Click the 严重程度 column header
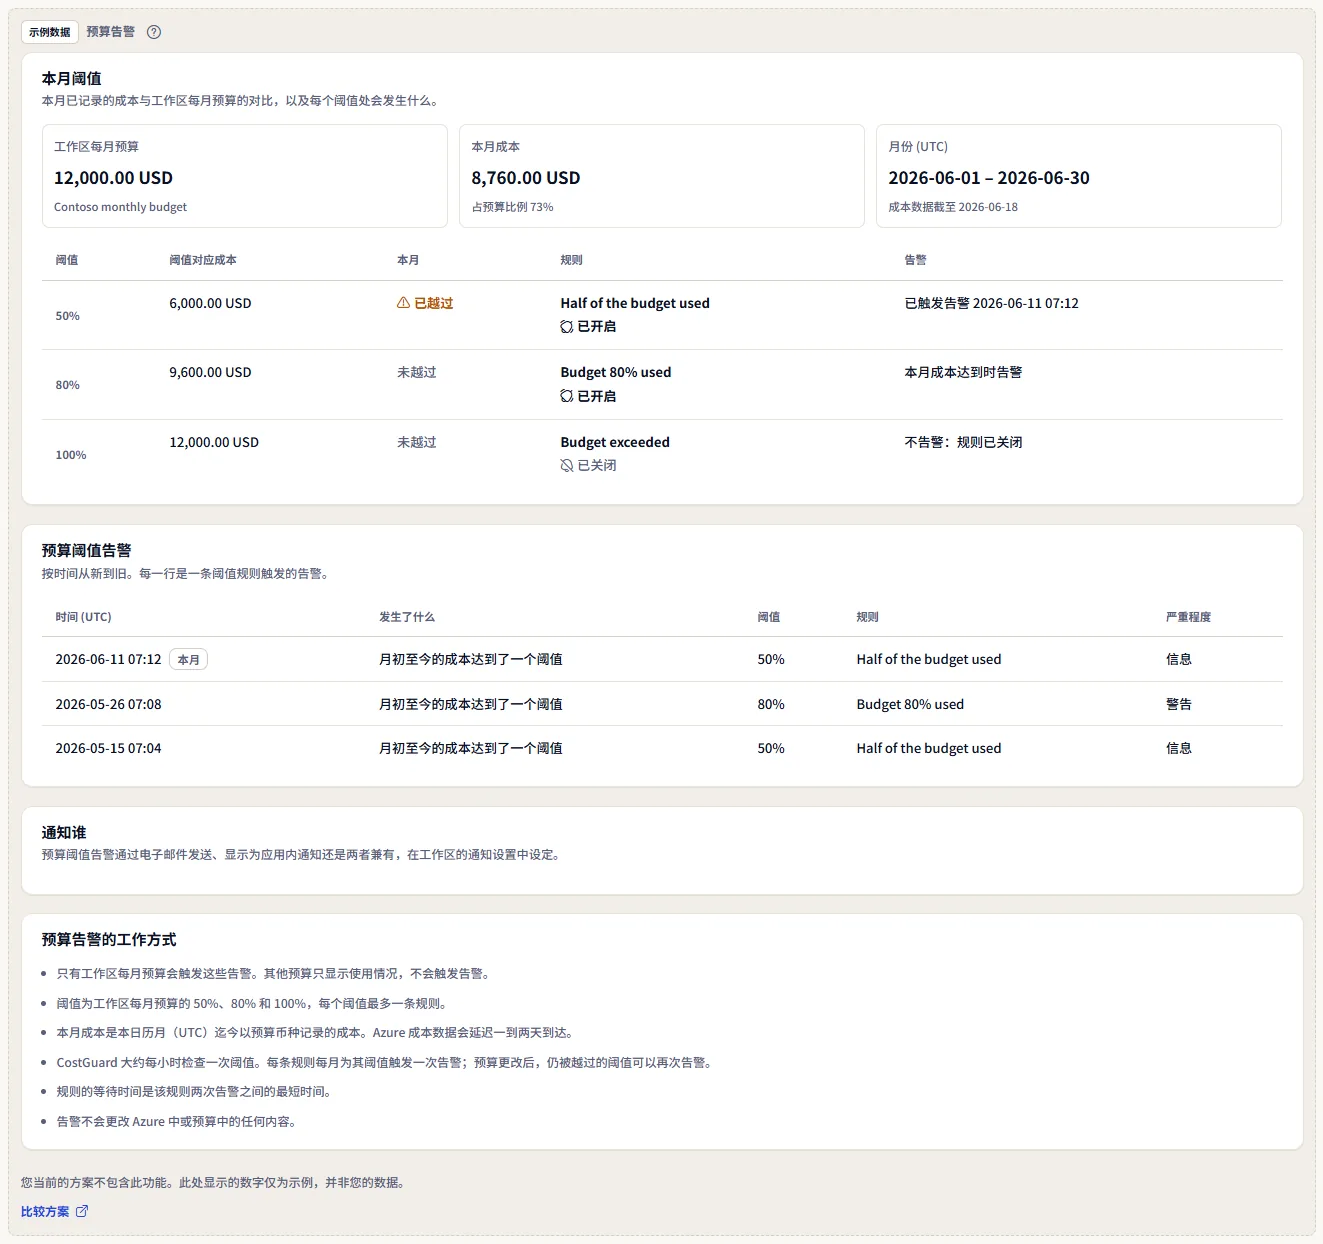Screen dimensions: 1323x1244 [1188, 617]
